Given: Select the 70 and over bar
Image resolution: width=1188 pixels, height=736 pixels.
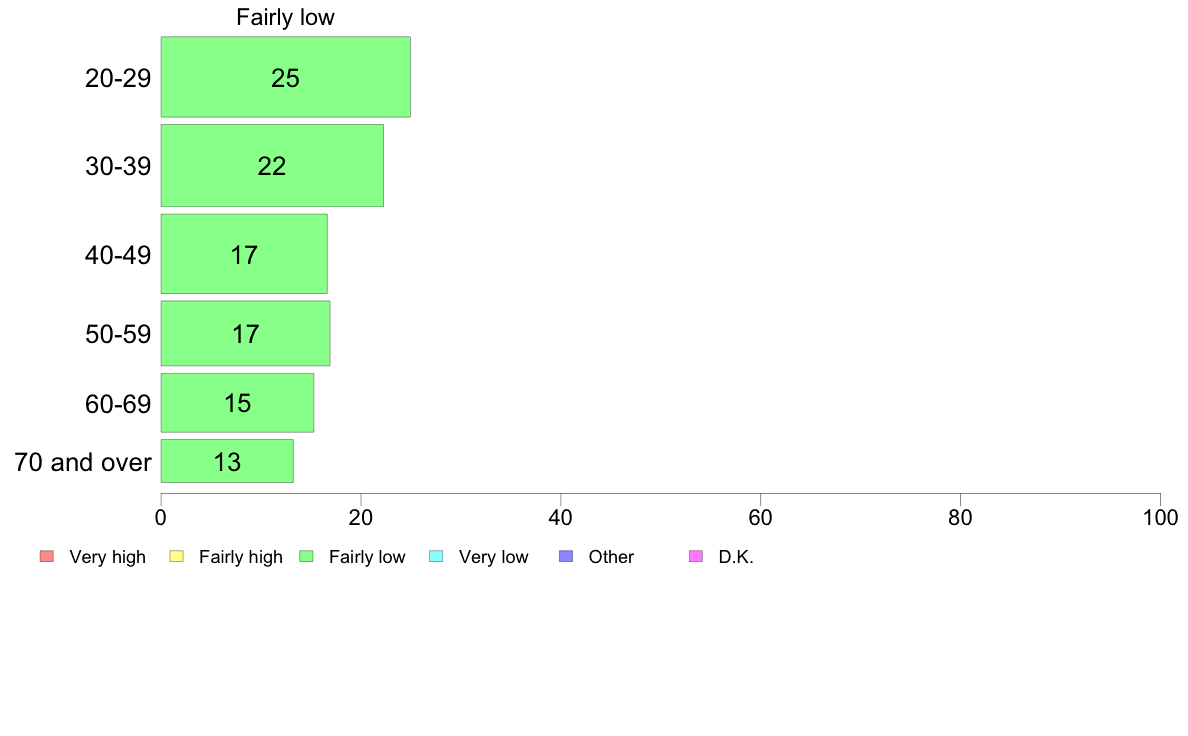Looking at the screenshot, I should (x=227, y=461).
